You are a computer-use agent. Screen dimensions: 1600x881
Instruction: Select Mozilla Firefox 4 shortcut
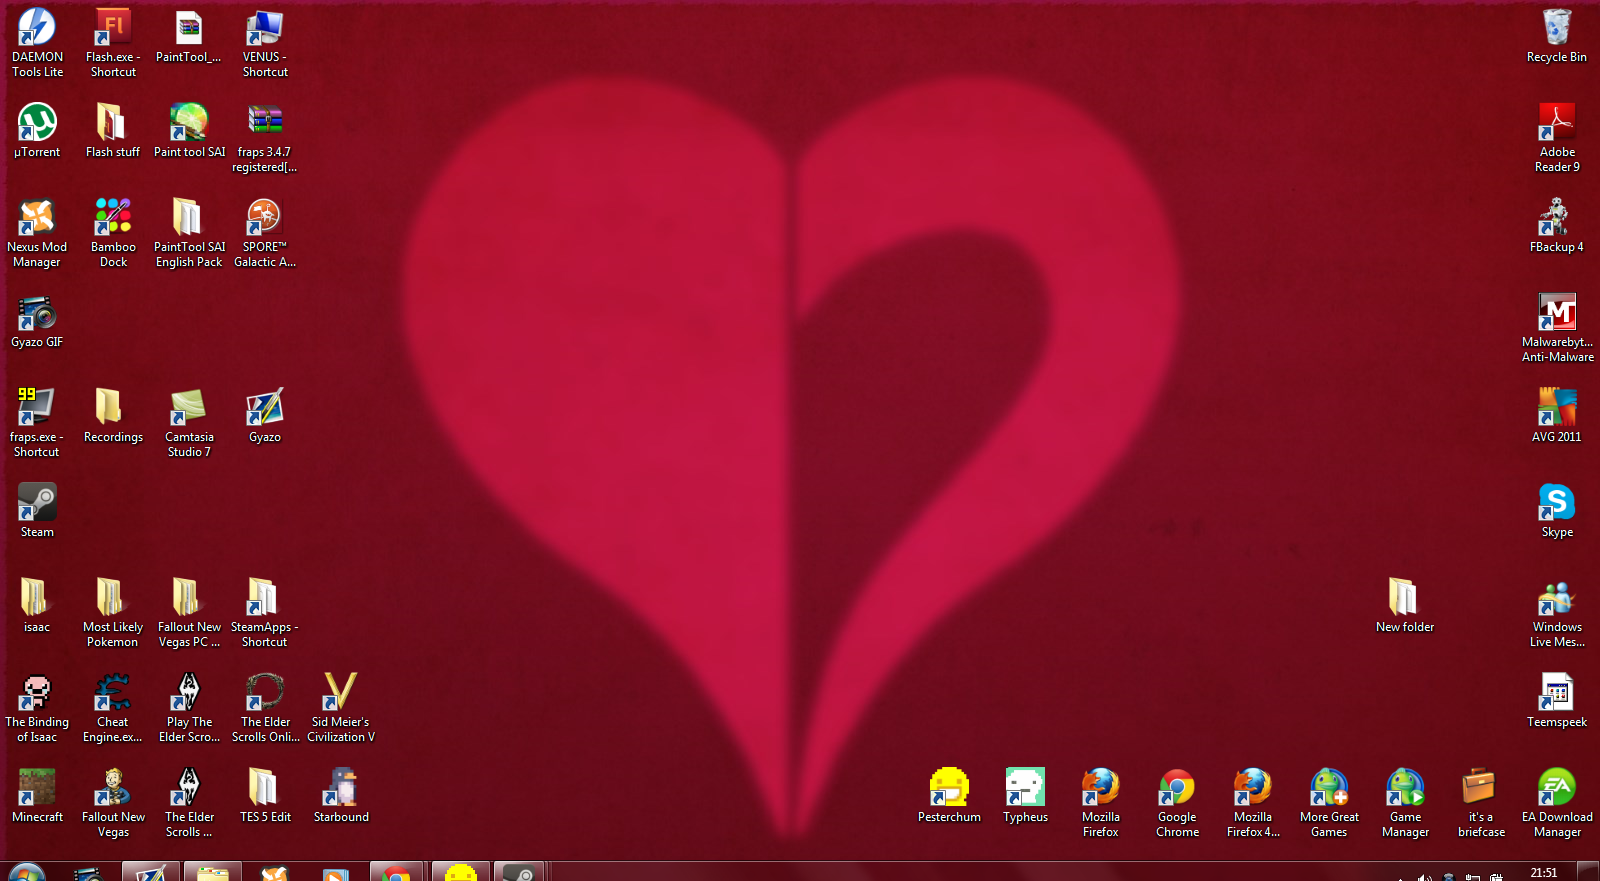tap(1253, 803)
